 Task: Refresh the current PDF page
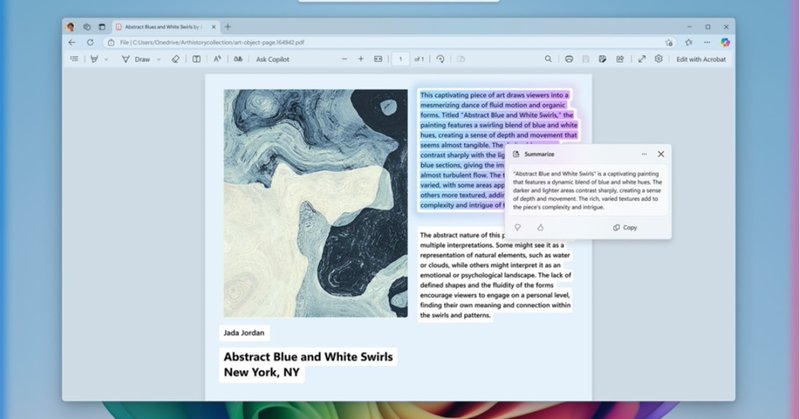[90, 42]
